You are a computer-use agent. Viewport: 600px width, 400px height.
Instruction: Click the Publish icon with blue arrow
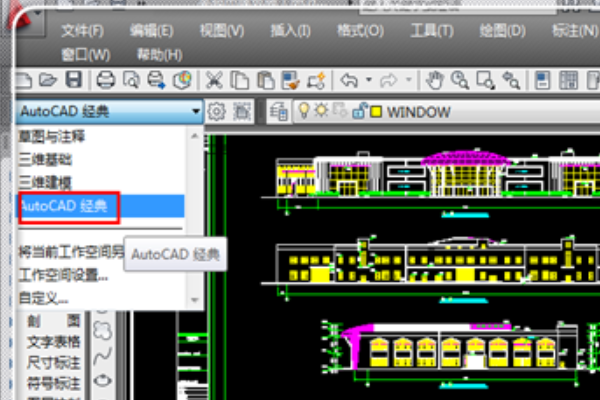[157, 80]
